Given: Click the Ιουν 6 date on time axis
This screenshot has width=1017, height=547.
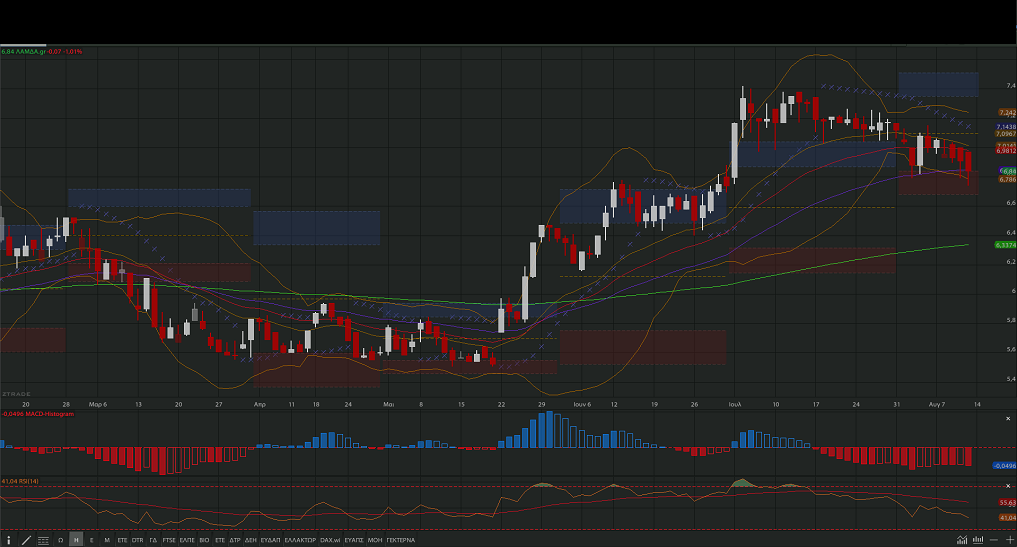Looking at the screenshot, I should point(582,404).
